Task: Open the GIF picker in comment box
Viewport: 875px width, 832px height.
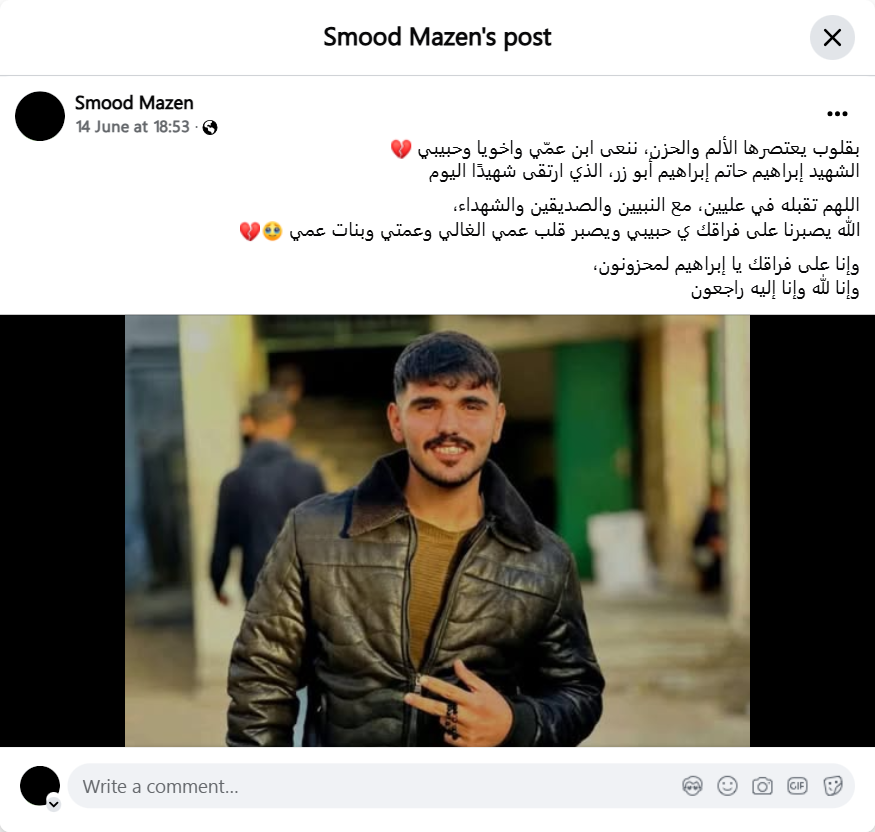Action: [x=797, y=786]
